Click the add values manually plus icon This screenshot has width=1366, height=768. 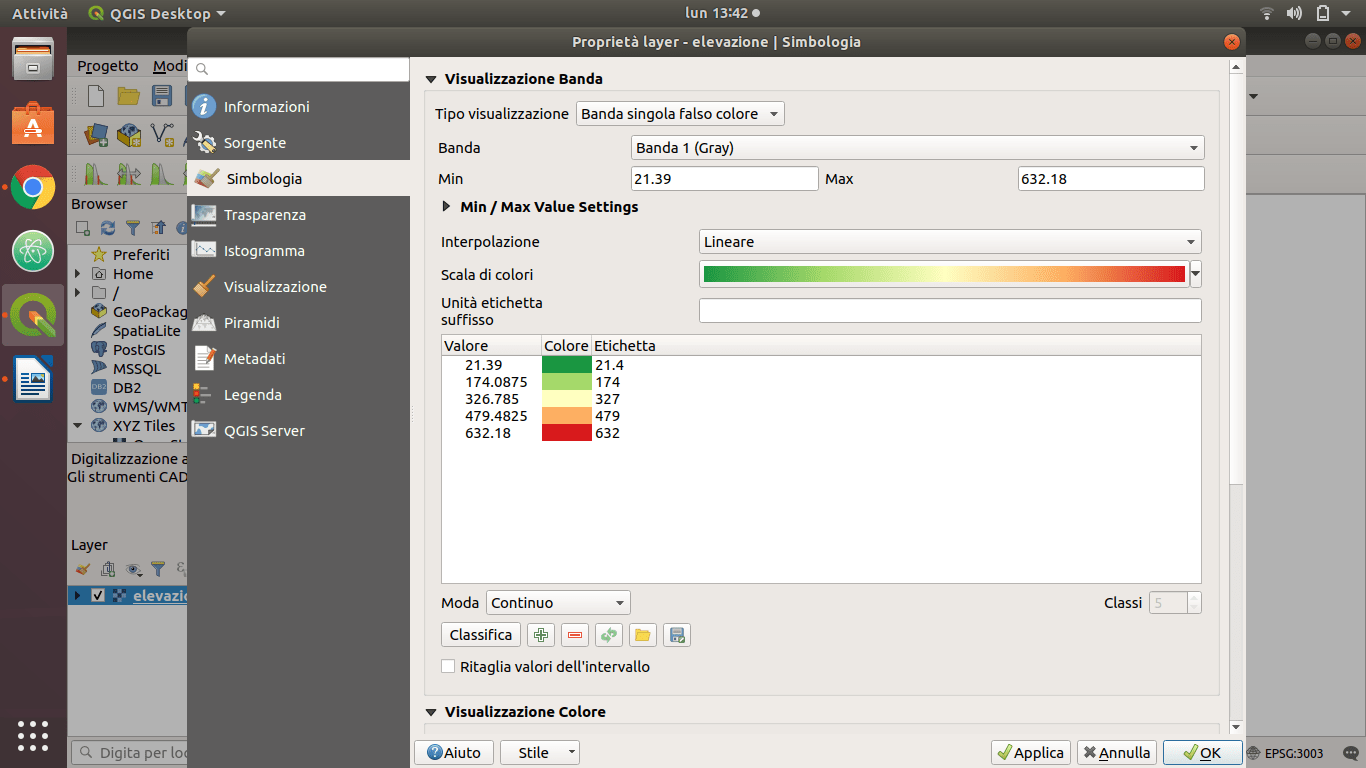click(541, 635)
